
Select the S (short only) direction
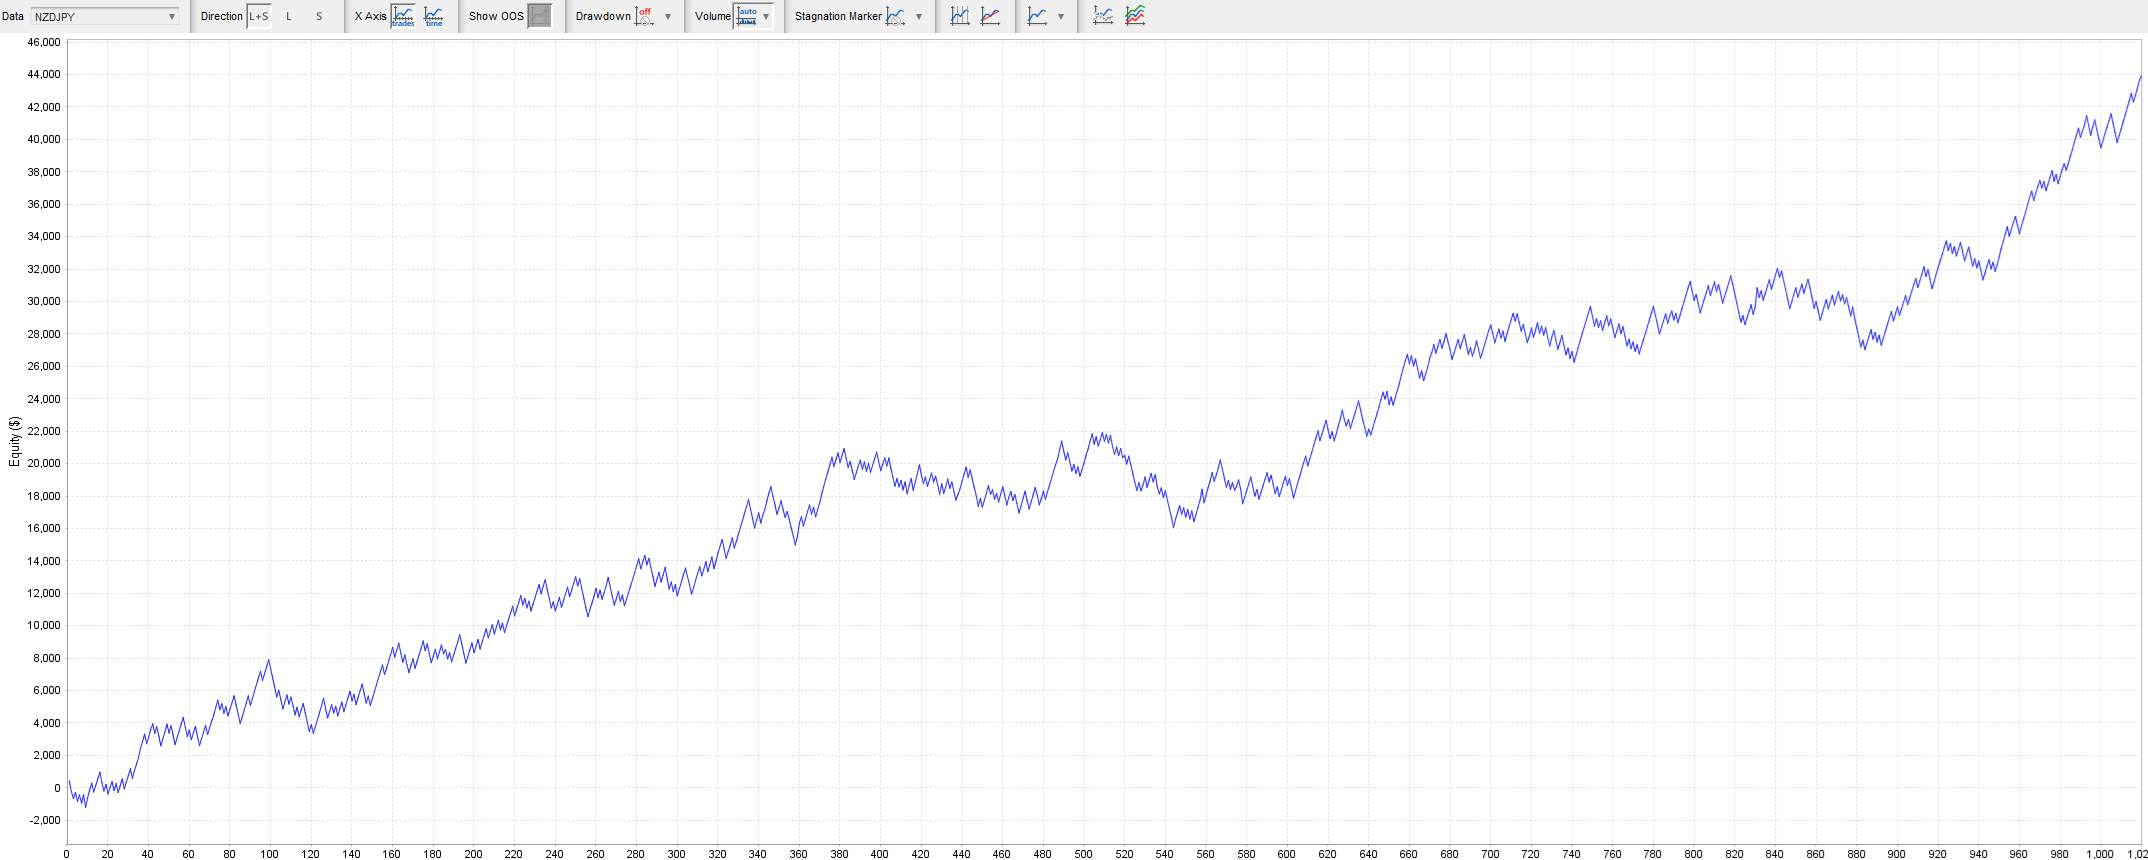tap(319, 16)
